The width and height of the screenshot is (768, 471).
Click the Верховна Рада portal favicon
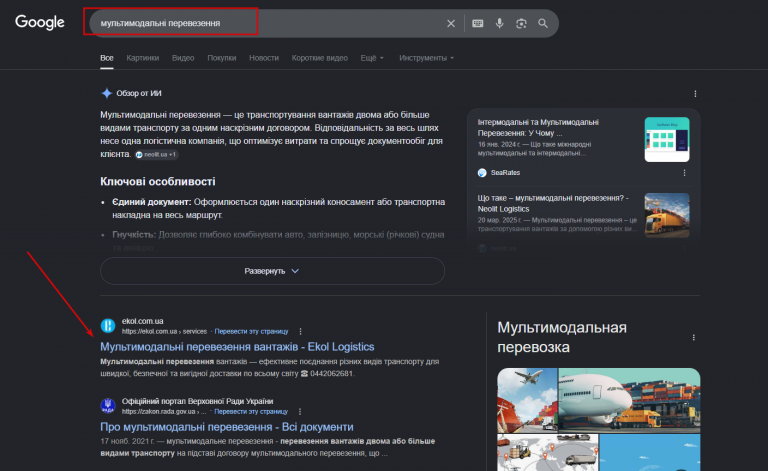point(108,405)
